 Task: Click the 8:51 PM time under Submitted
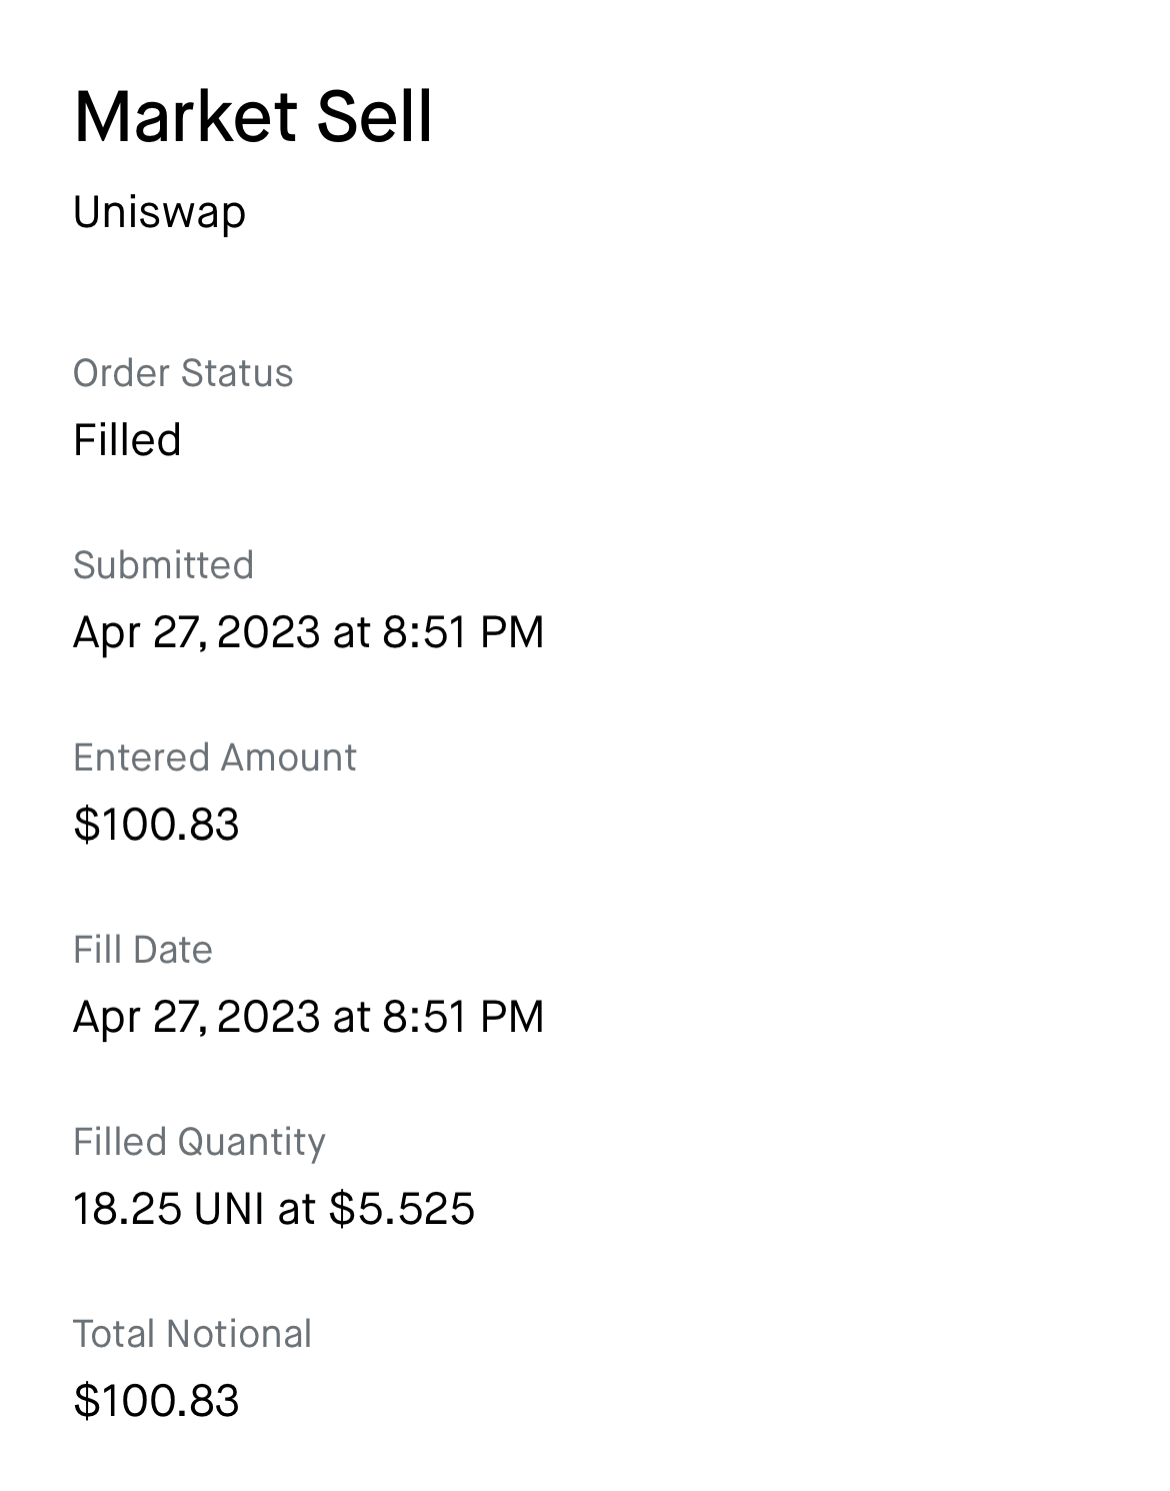tap(463, 632)
